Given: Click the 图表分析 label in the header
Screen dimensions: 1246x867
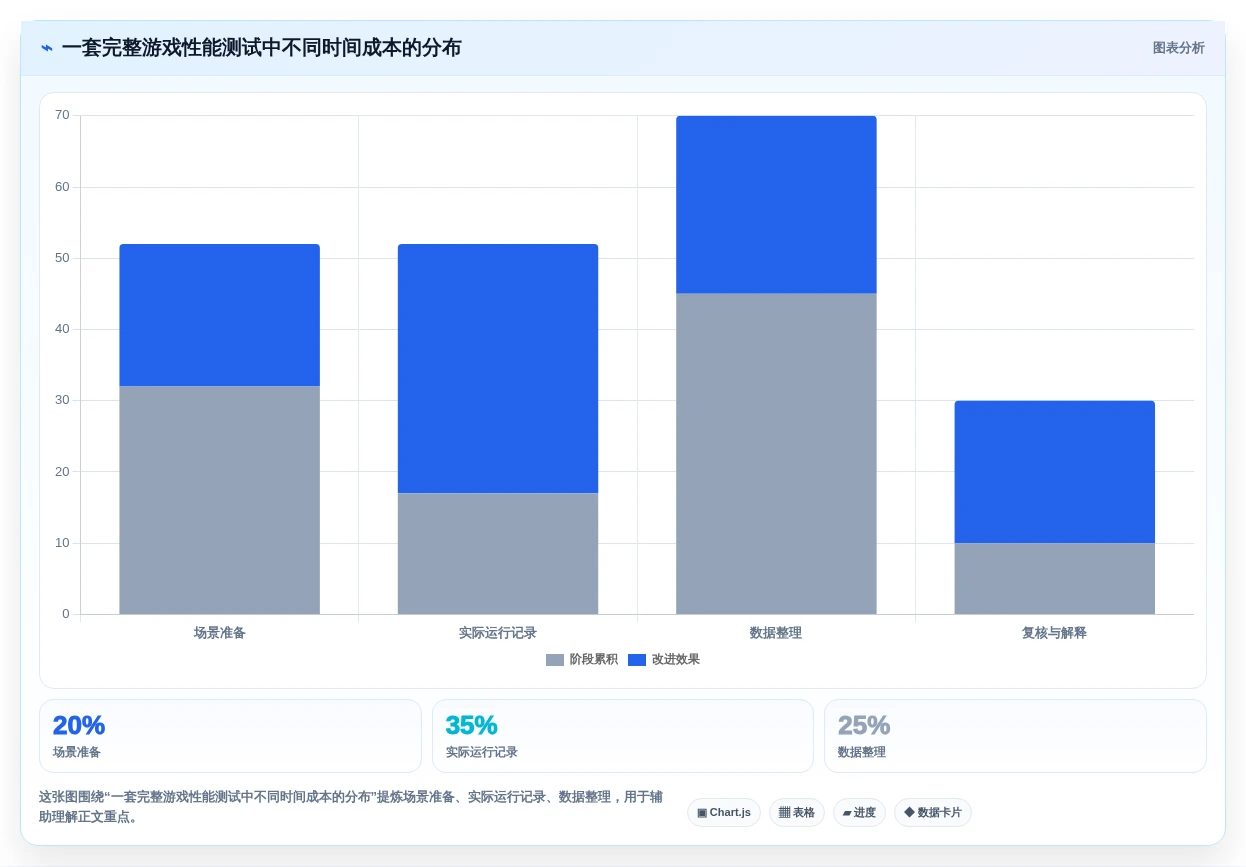Looking at the screenshot, I should (1178, 48).
